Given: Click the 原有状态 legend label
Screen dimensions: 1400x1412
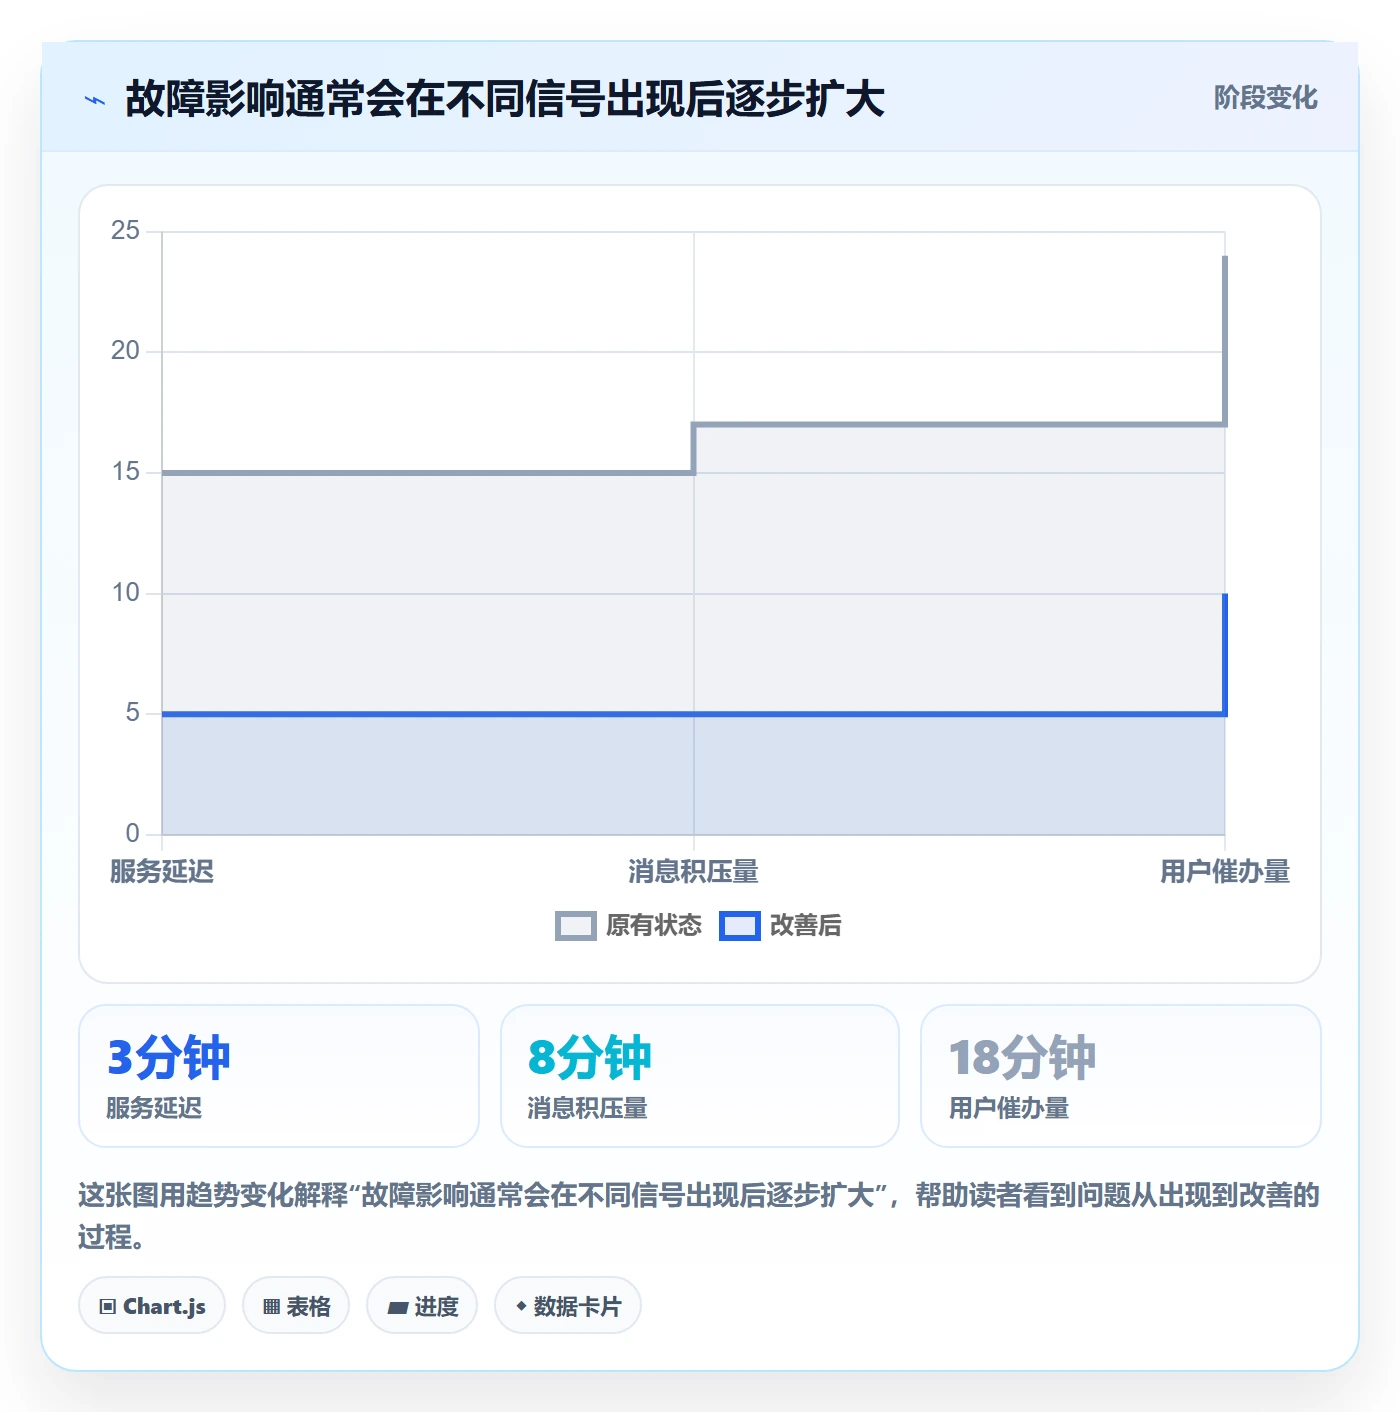Looking at the screenshot, I should pyautogui.click(x=654, y=926).
